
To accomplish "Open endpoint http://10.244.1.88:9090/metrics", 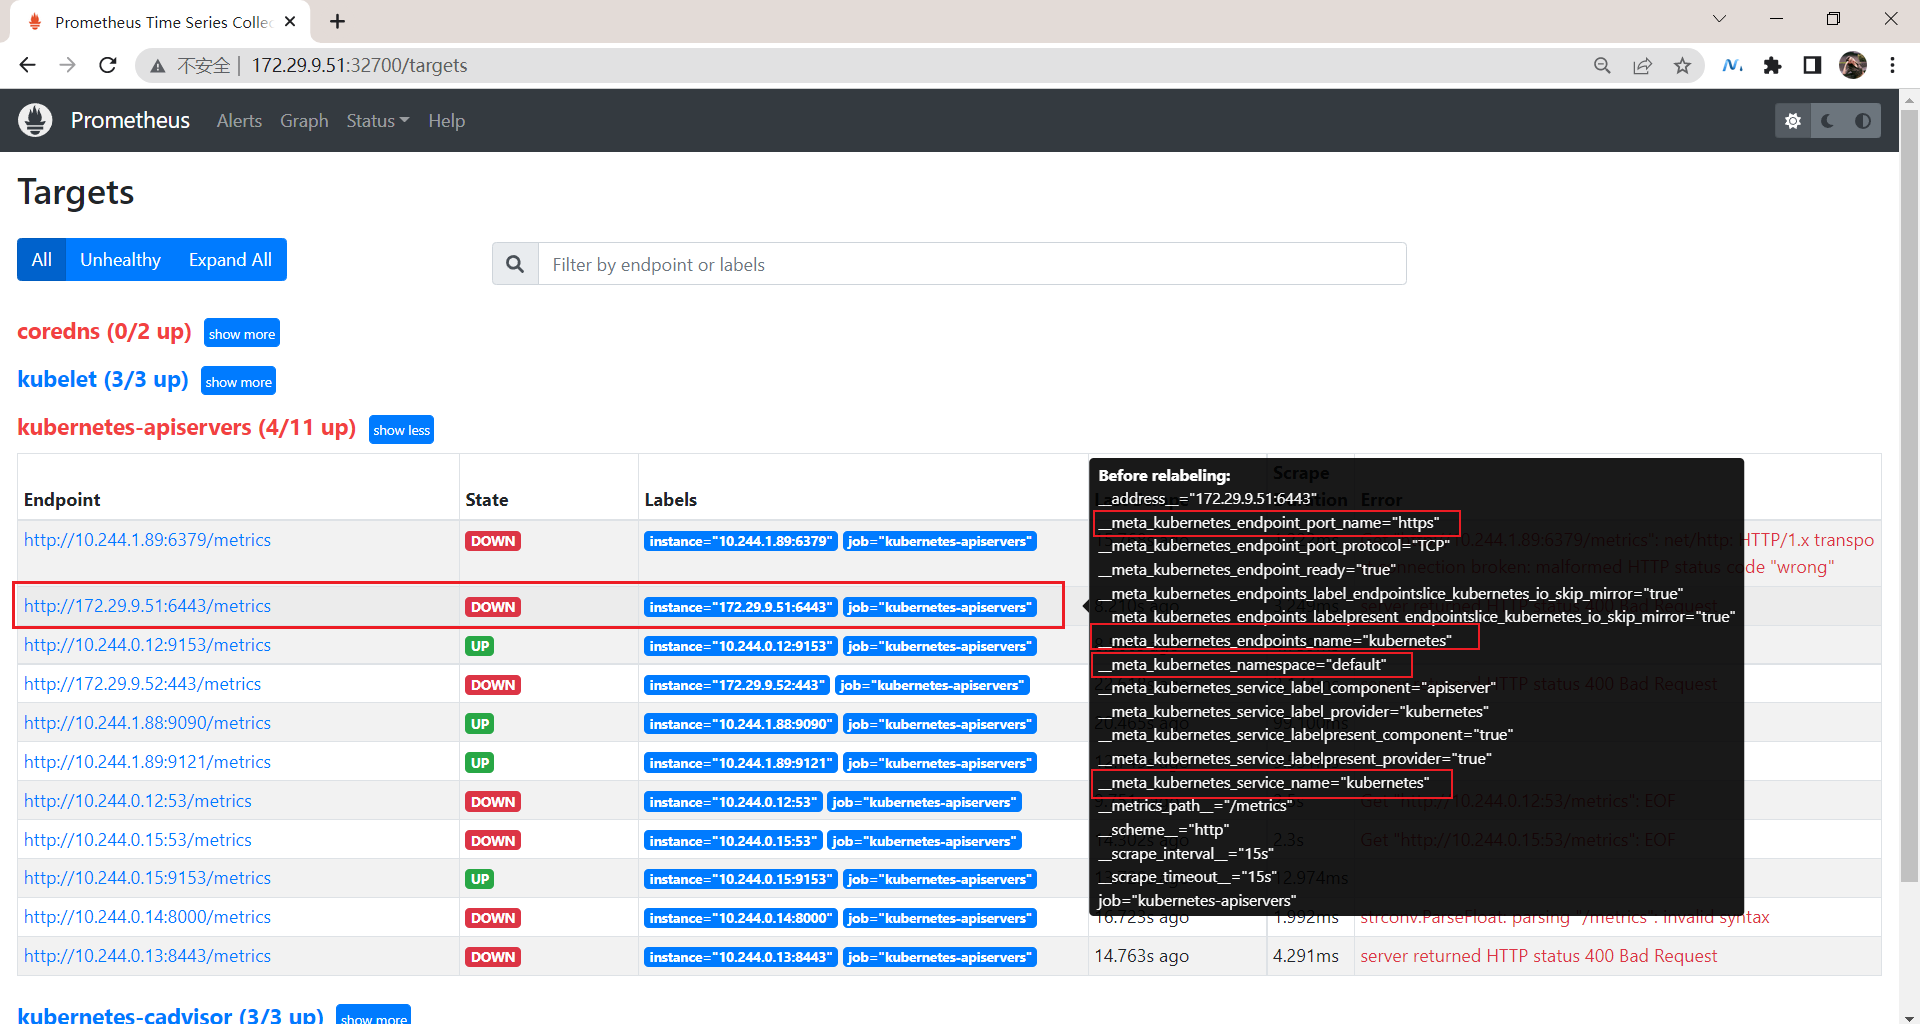I will pyautogui.click(x=147, y=722).
